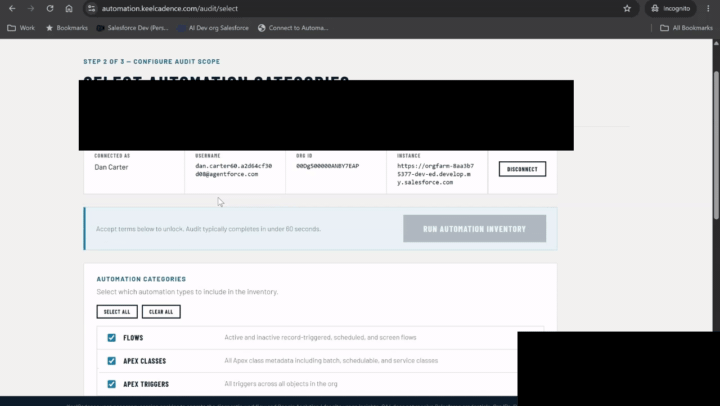Image resolution: width=720 pixels, height=406 pixels.
Task: Click the instance URL 'https://orgfarm...' text
Action: pyautogui.click(x=435, y=174)
